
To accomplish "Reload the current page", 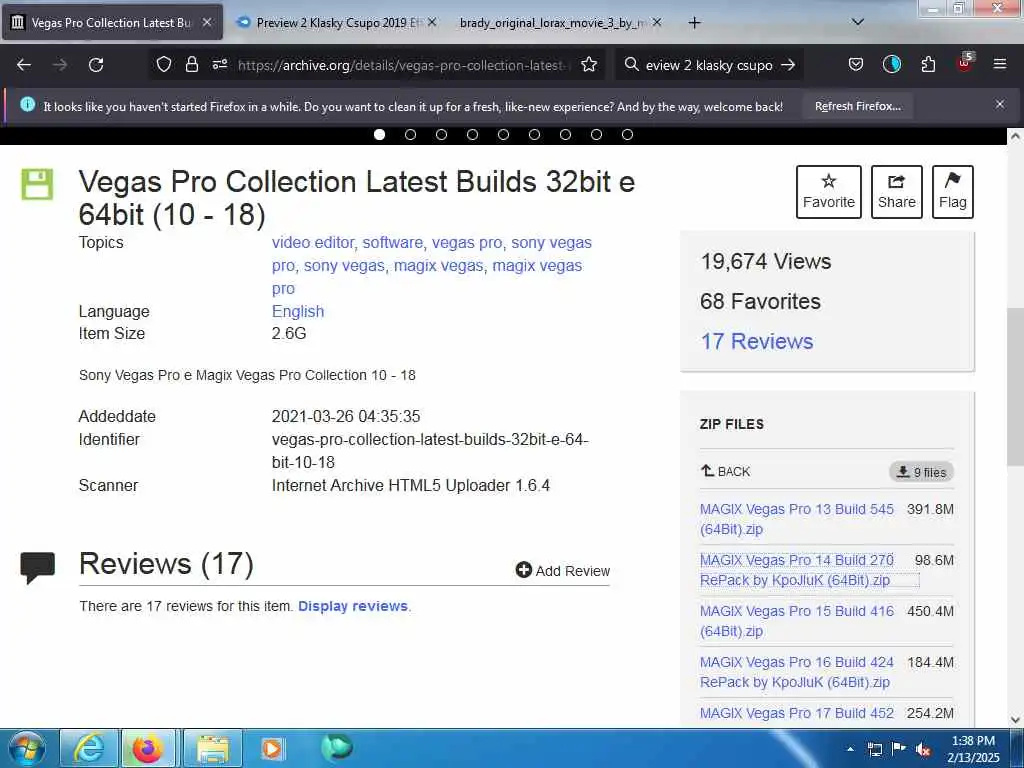I will 96,65.
